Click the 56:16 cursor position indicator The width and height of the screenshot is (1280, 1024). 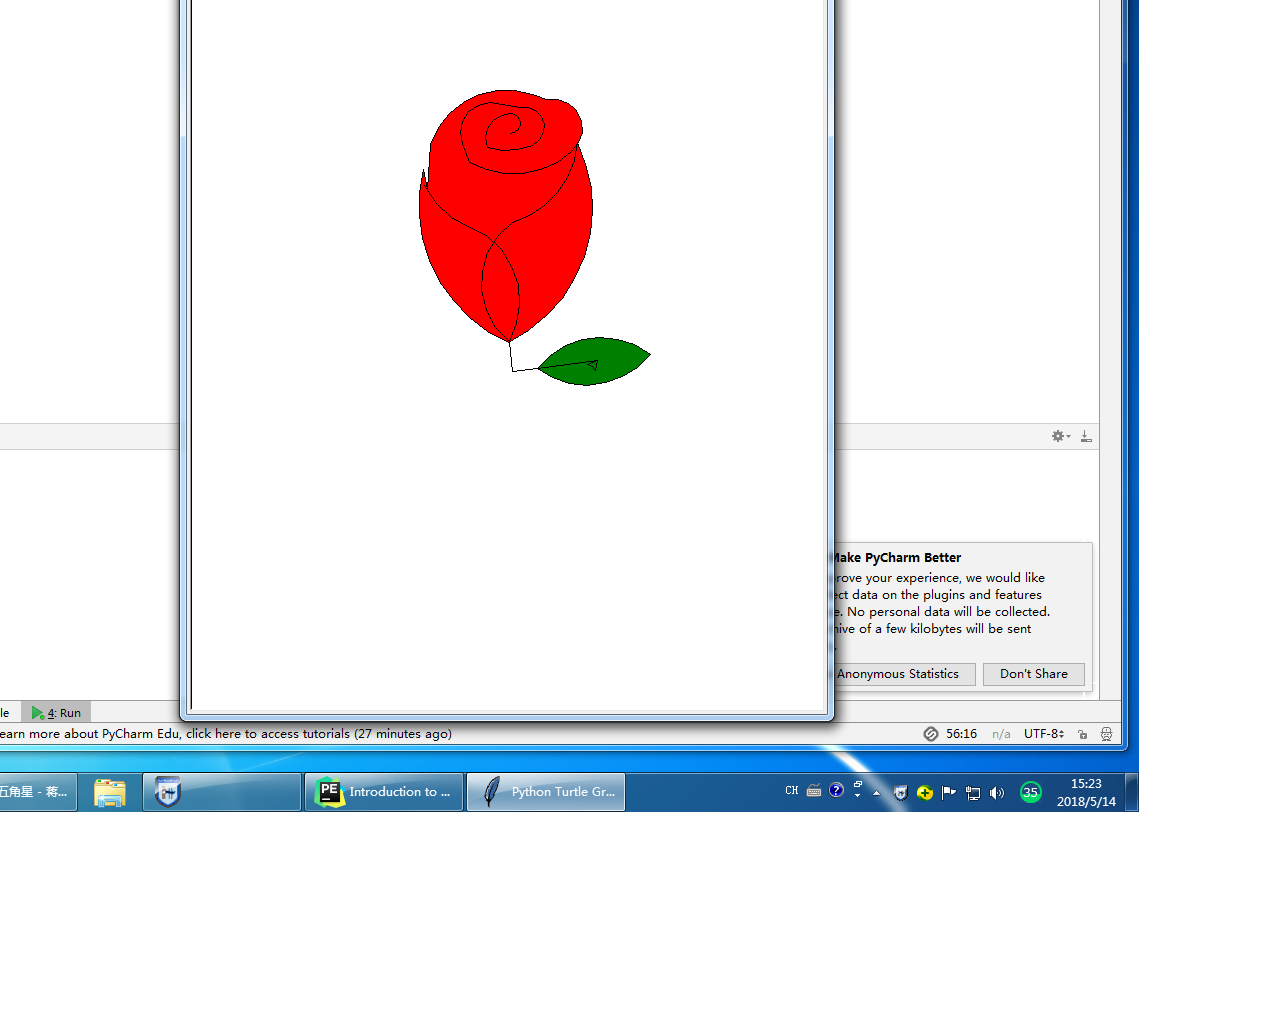962,734
